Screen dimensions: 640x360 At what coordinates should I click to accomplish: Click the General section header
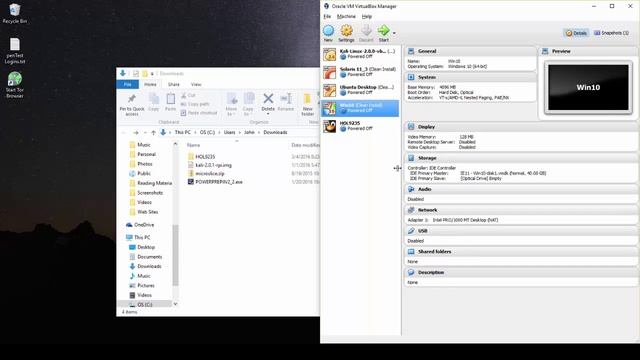pyautogui.click(x=470, y=51)
